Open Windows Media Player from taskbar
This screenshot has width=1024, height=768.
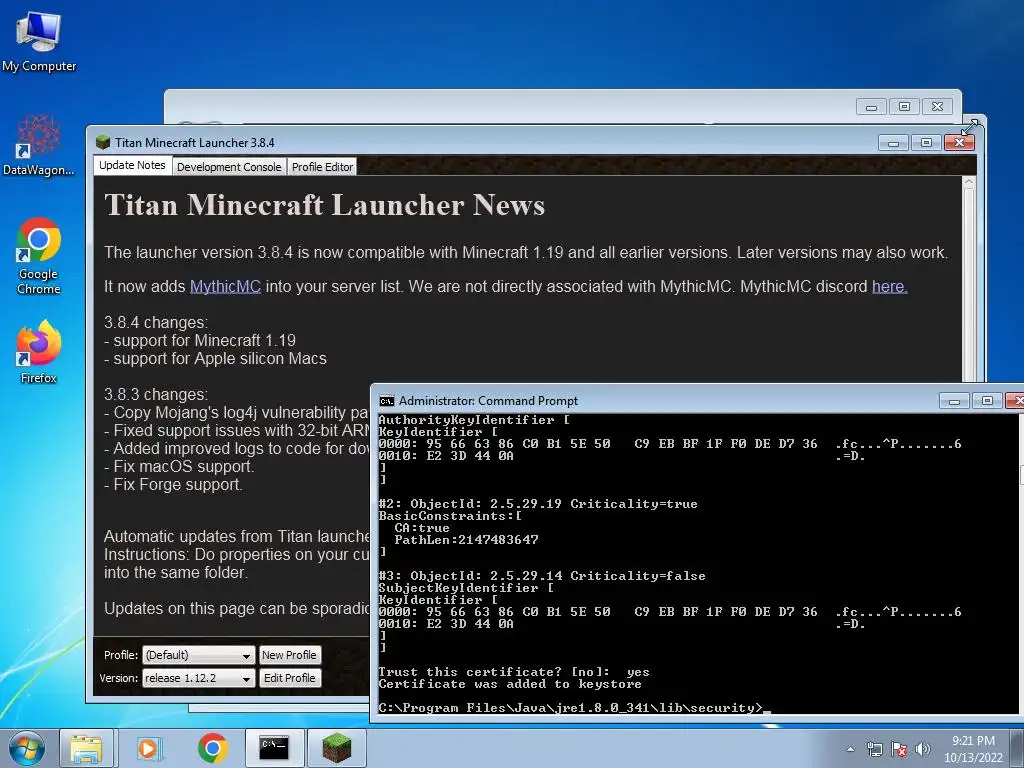[x=149, y=748]
